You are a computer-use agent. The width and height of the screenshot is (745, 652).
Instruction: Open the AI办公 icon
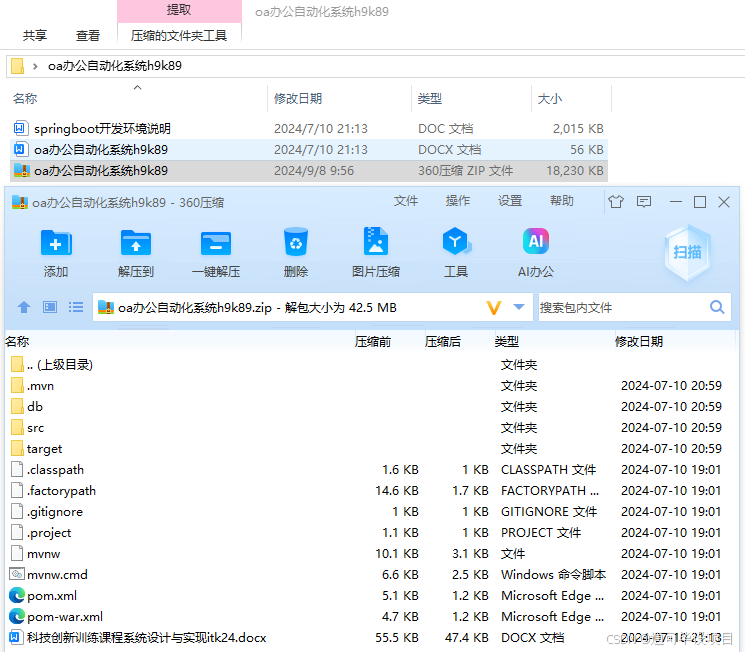point(536,241)
